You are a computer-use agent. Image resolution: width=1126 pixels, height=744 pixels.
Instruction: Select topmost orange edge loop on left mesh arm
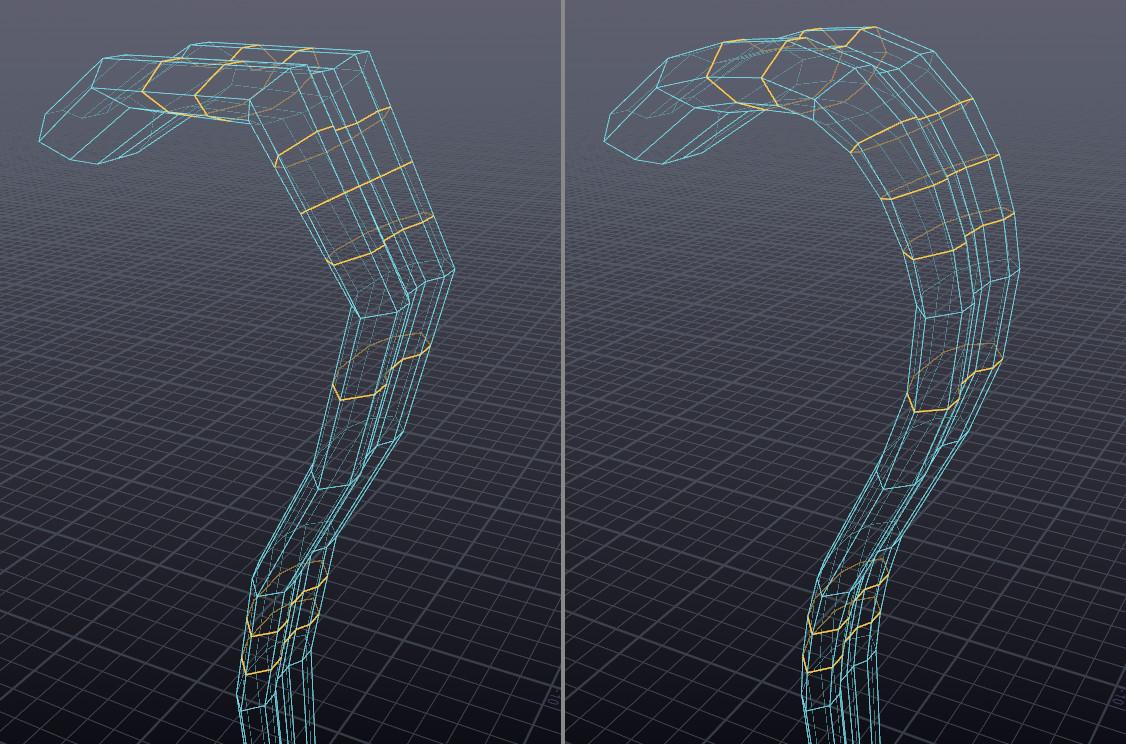click(330, 135)
